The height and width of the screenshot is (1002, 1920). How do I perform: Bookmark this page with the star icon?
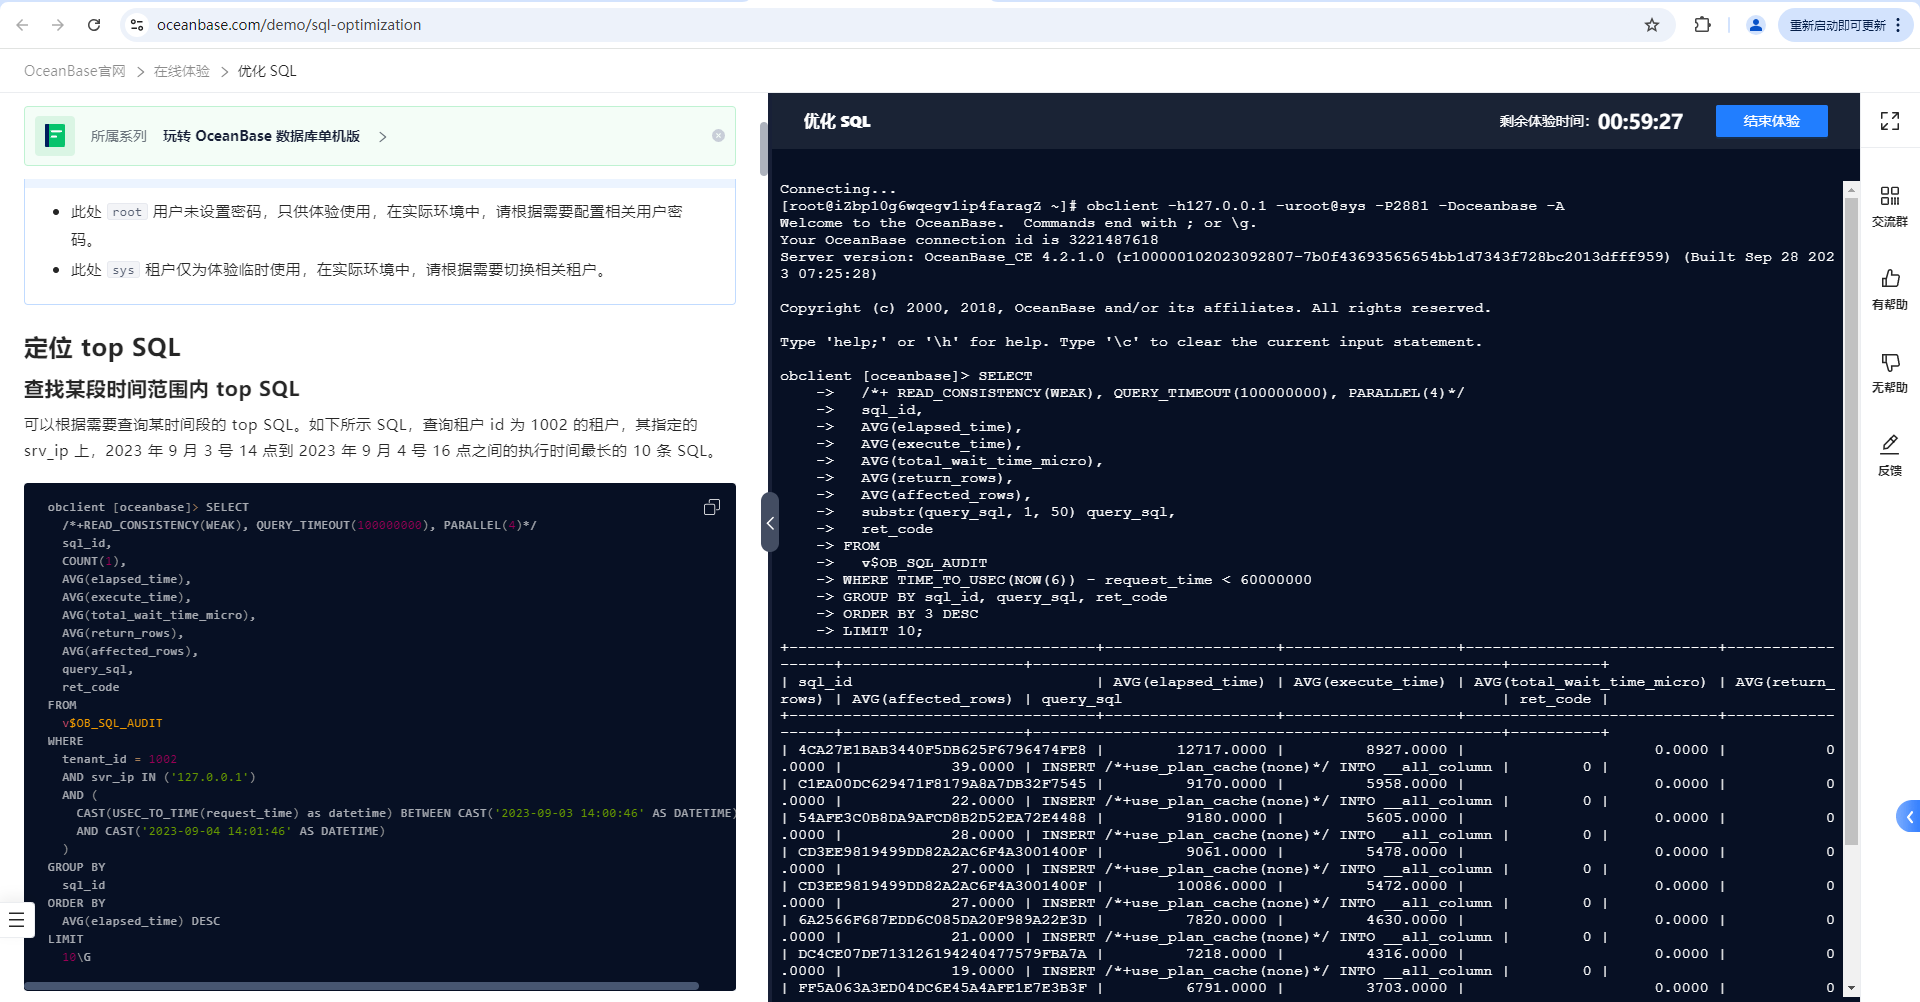[x=1652, y=25]
